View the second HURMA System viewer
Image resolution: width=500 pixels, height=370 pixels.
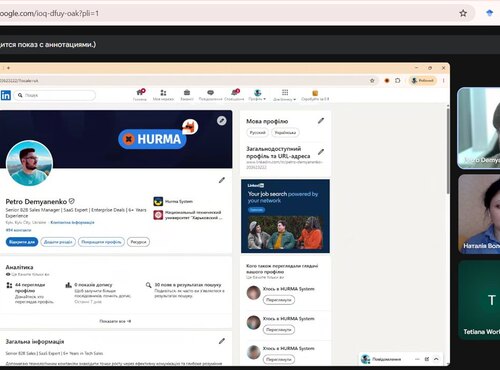tap(279, 330)
